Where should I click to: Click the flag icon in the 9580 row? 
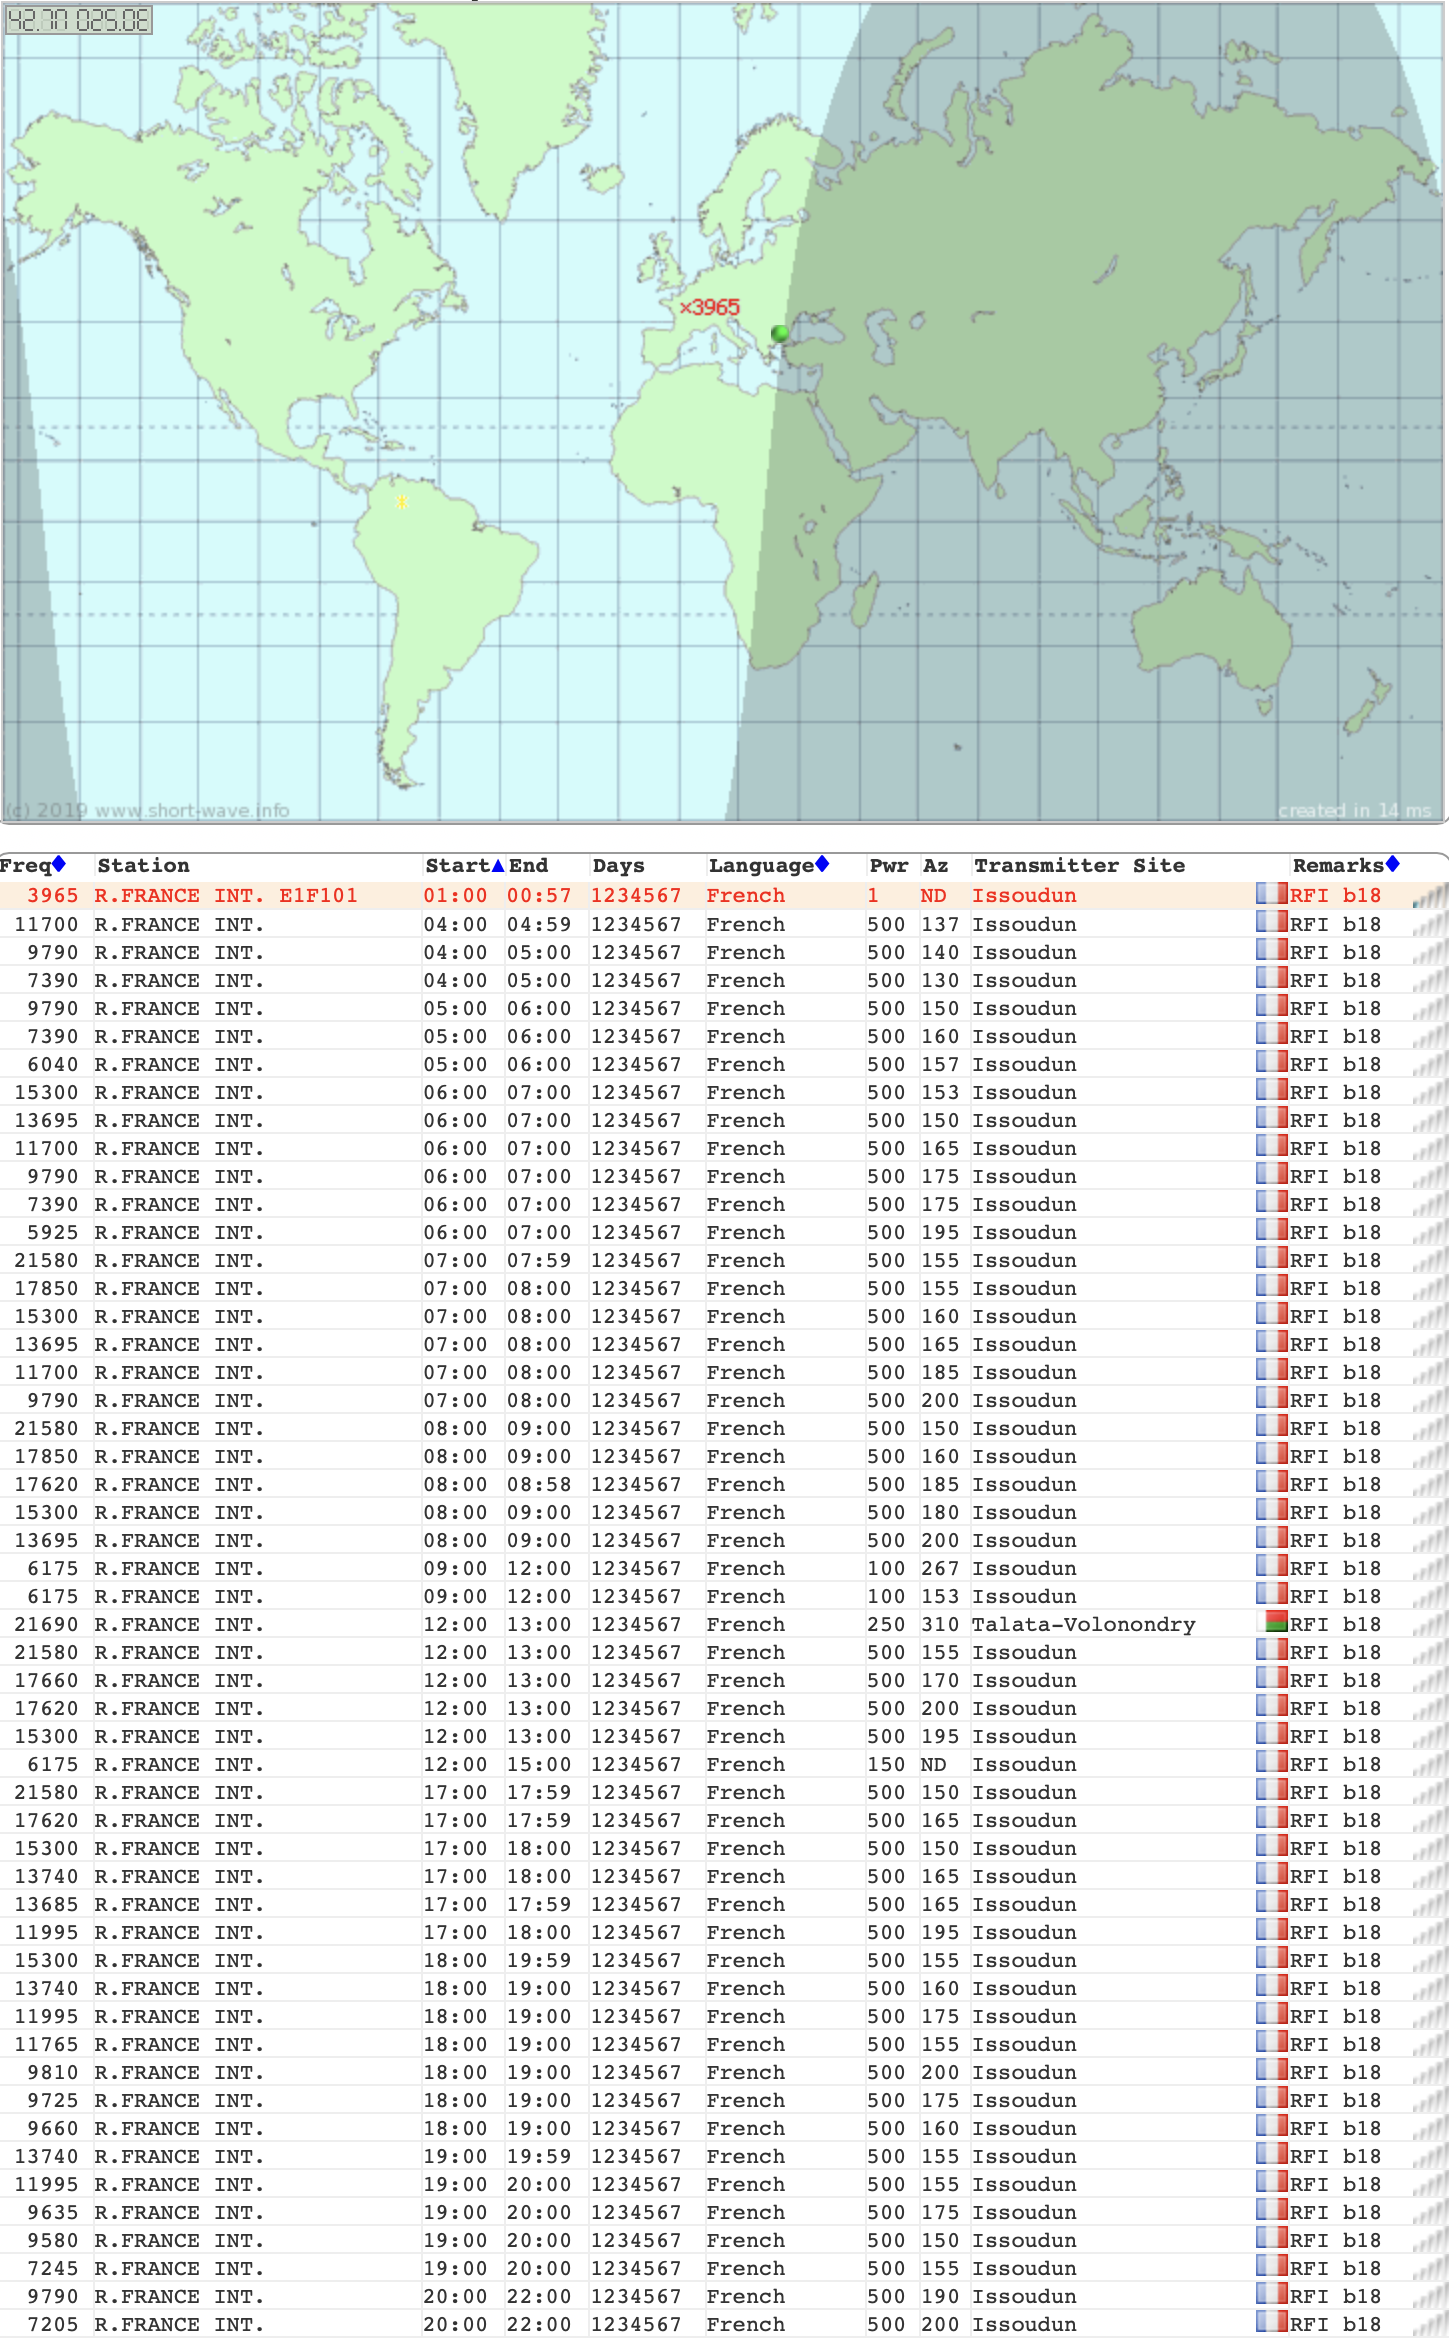[1272, 2238]
